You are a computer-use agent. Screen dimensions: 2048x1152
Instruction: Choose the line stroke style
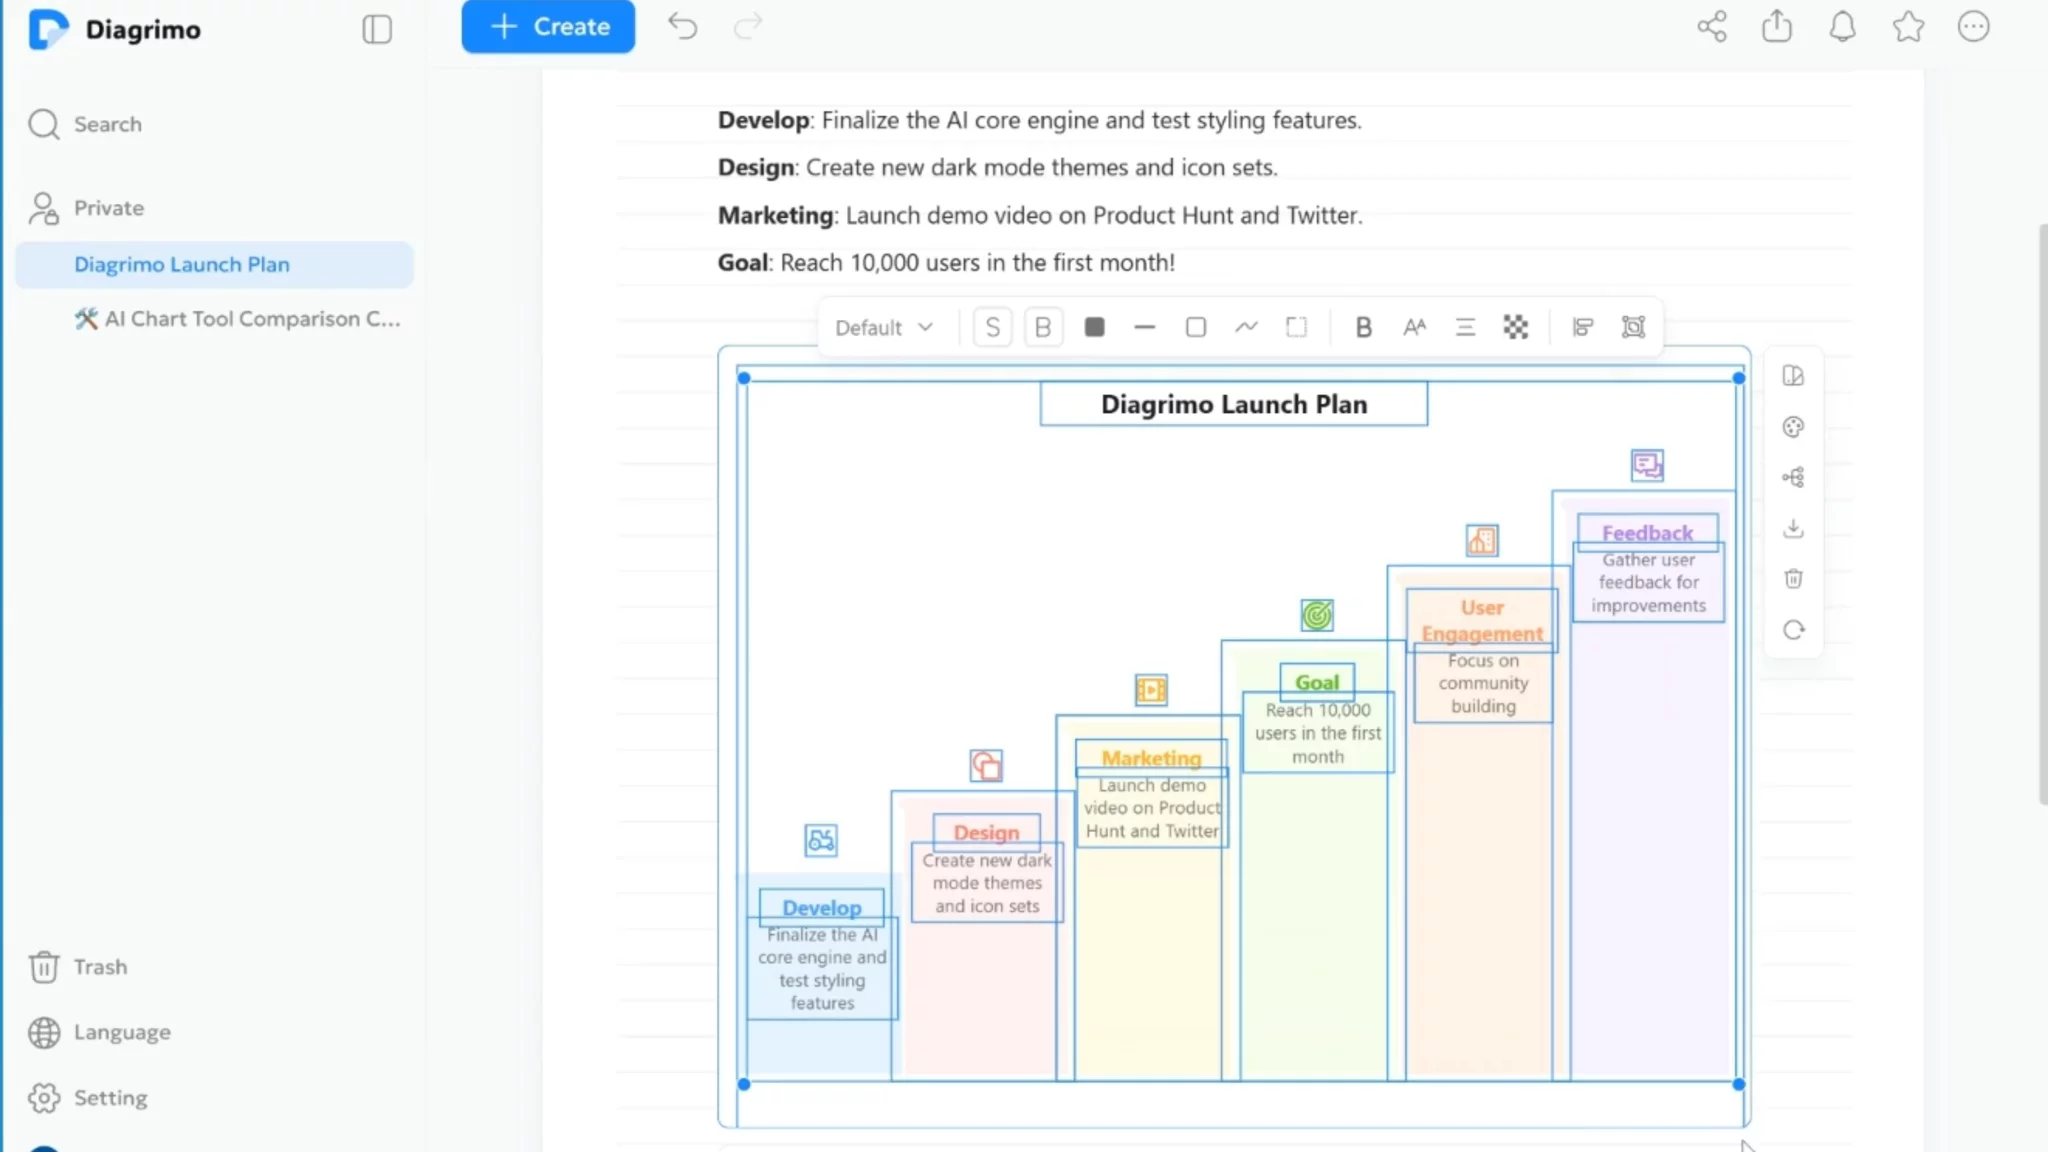coord(1145,327)
